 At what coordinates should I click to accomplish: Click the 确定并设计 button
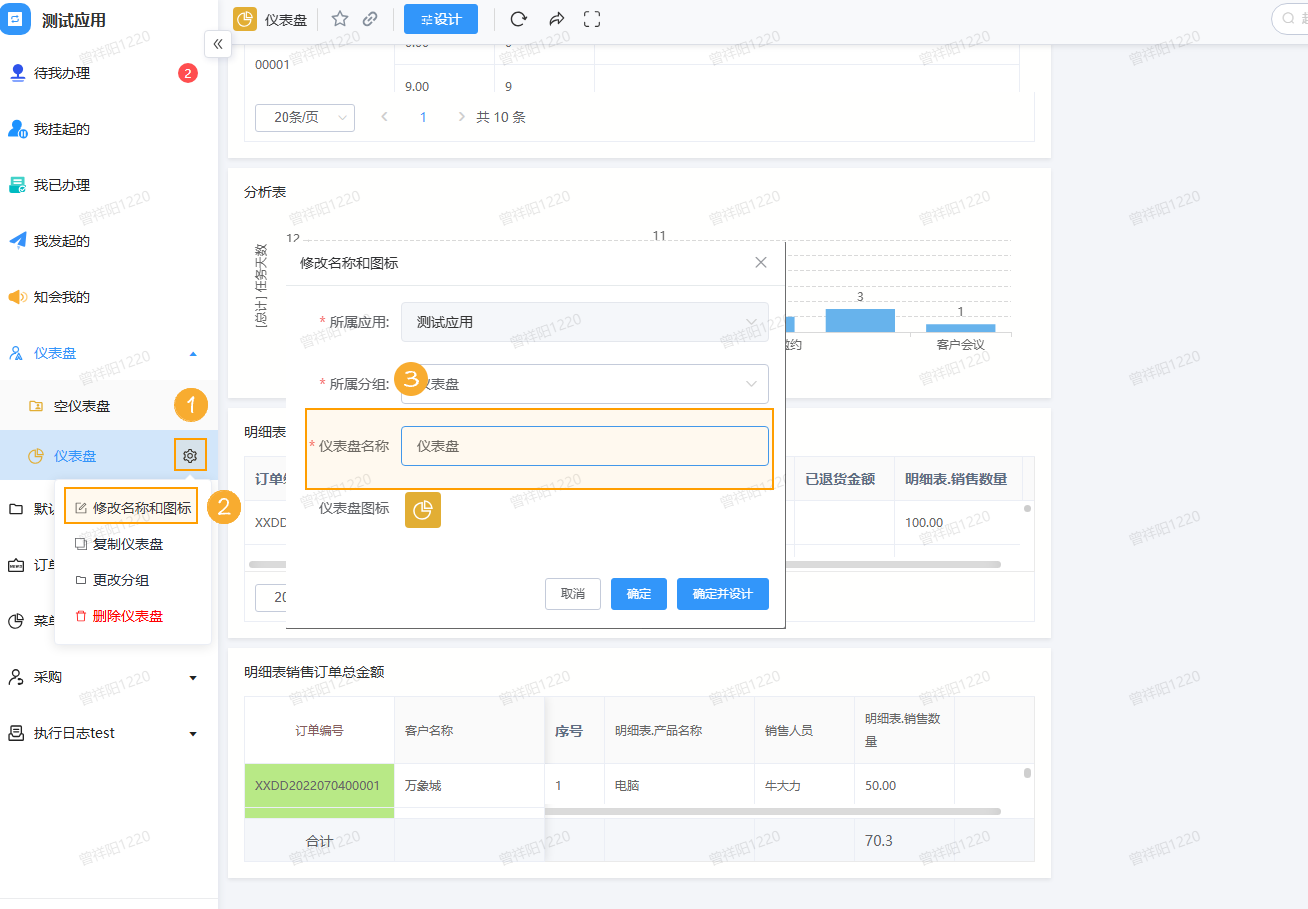(722, 593)
